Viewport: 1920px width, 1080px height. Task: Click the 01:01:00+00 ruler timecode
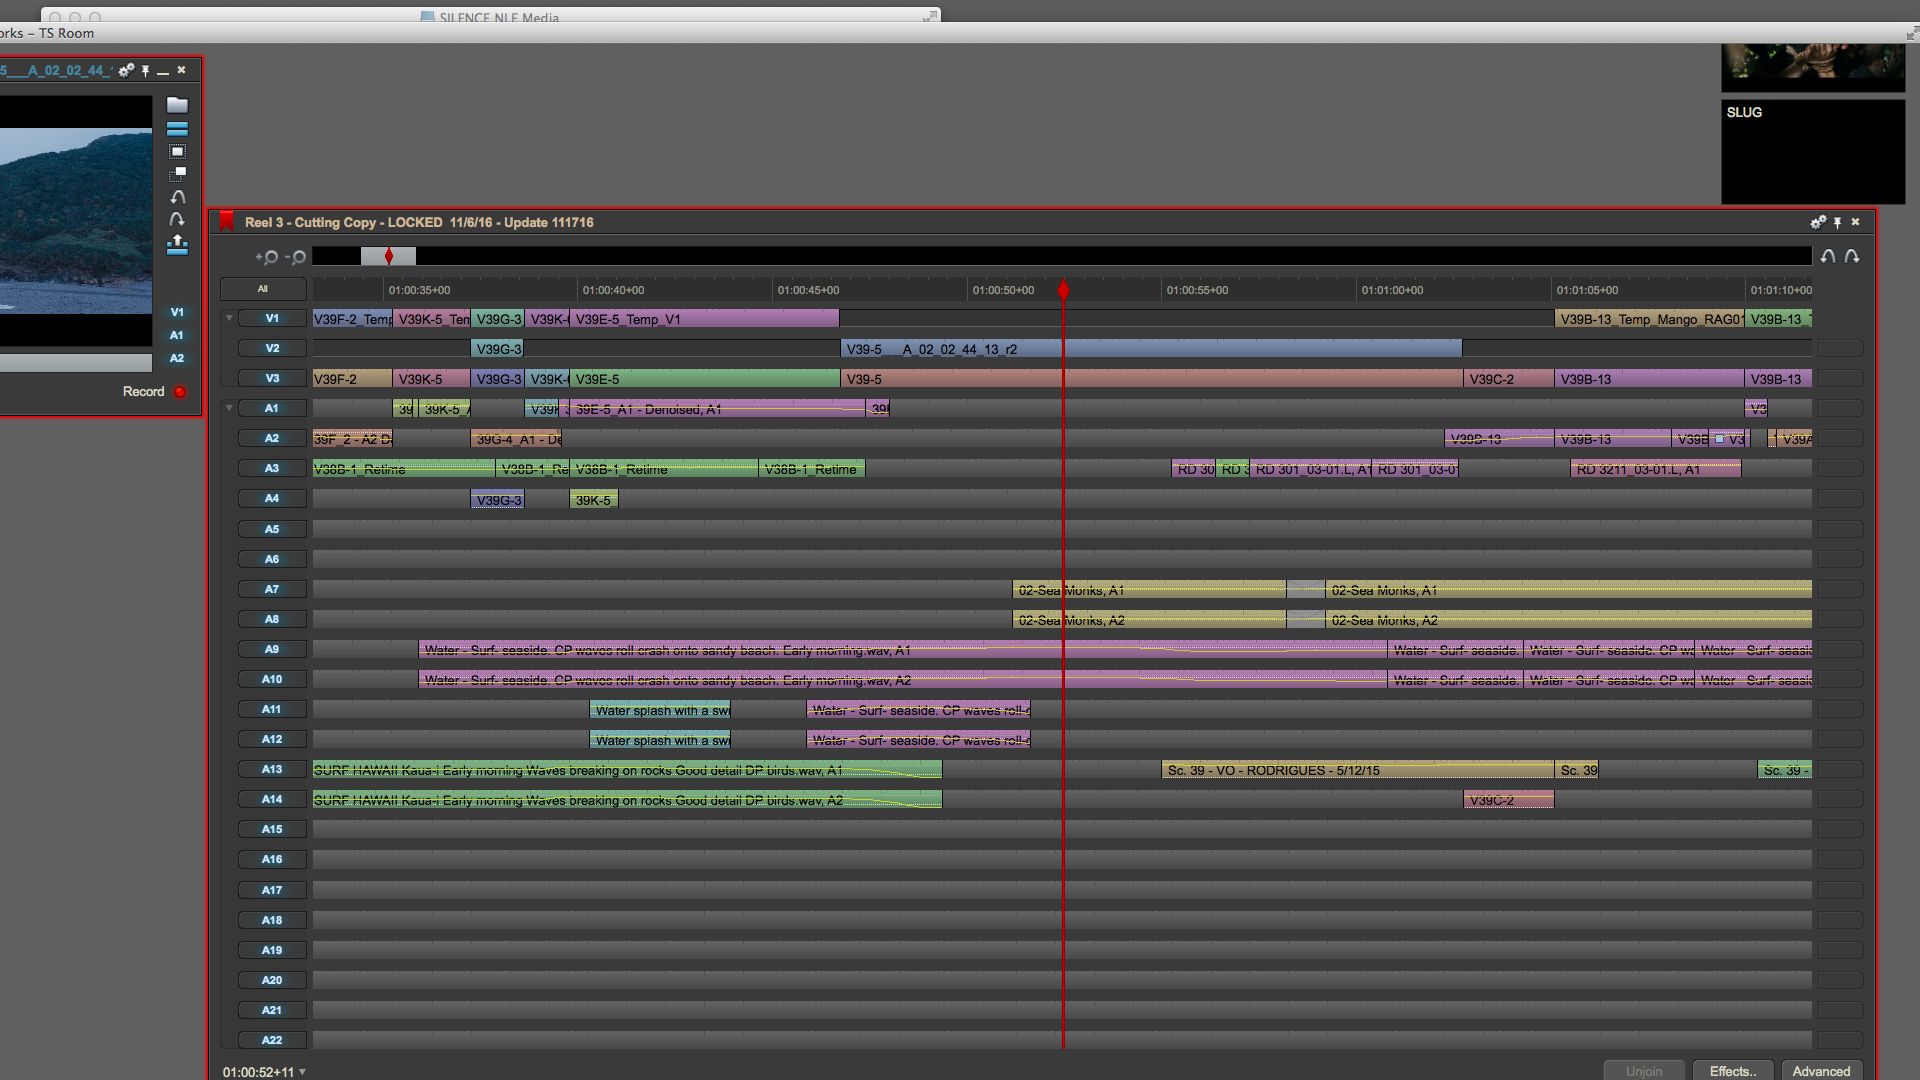pyautogui.click(x=1392, y=290)
